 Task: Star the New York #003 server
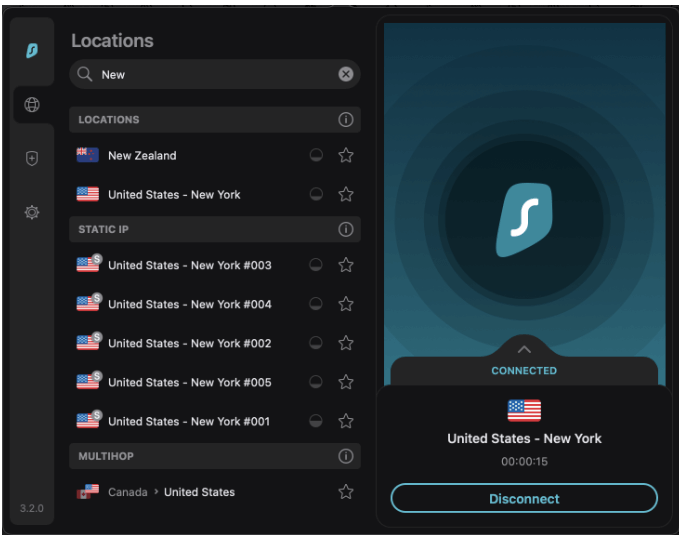point(346,265)
